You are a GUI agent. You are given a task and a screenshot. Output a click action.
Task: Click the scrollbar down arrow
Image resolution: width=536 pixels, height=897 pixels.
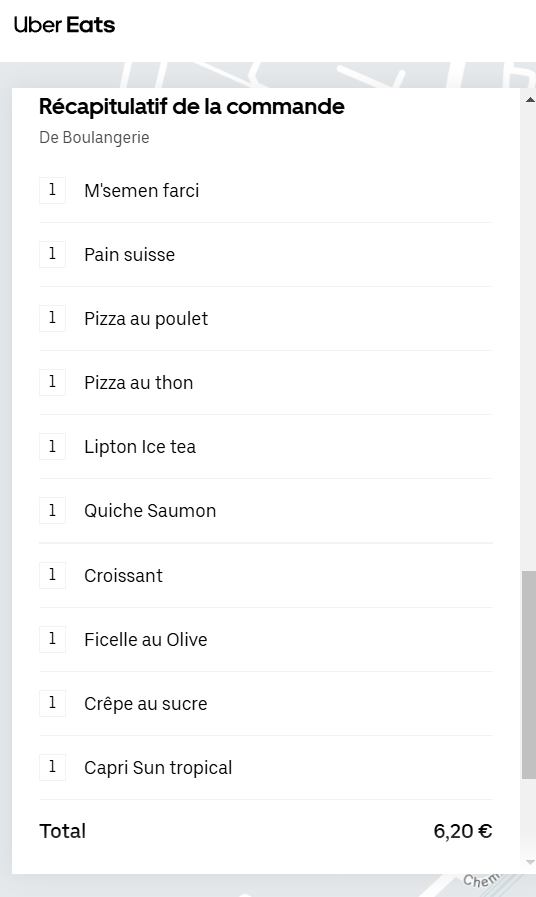[530, 862]
